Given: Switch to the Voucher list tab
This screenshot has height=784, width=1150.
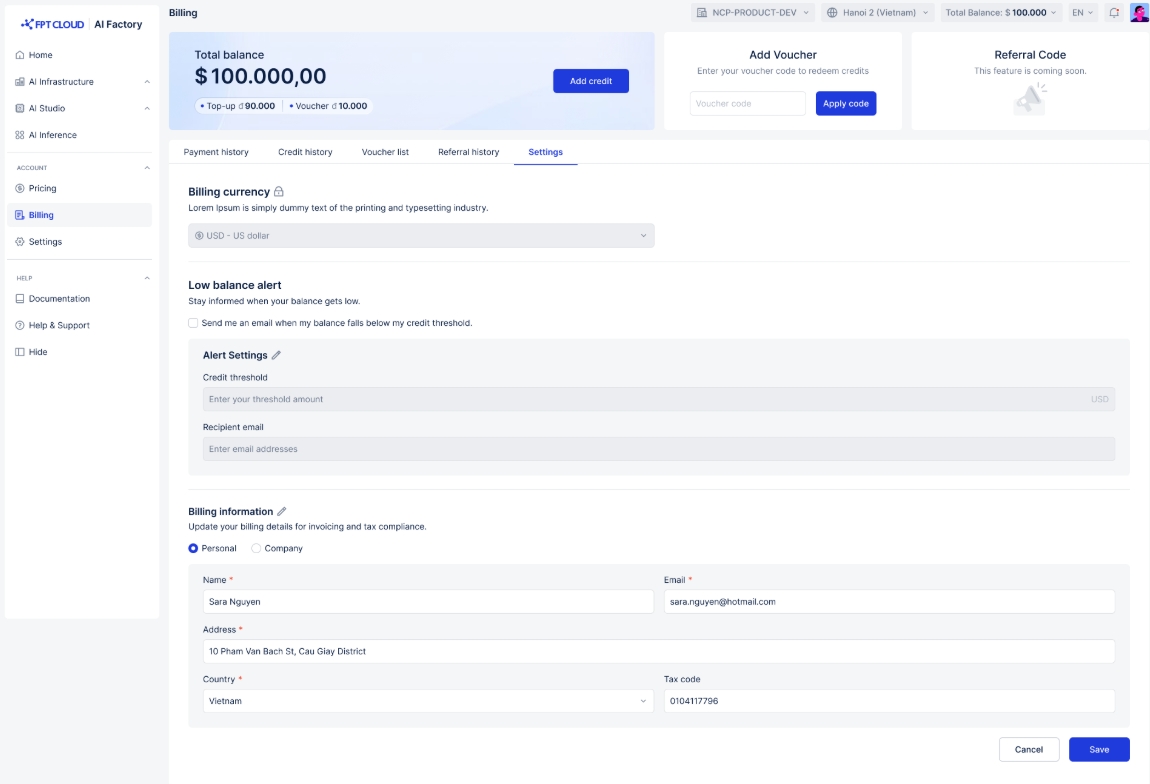Looking at the screenshot, I should [385, 152].
